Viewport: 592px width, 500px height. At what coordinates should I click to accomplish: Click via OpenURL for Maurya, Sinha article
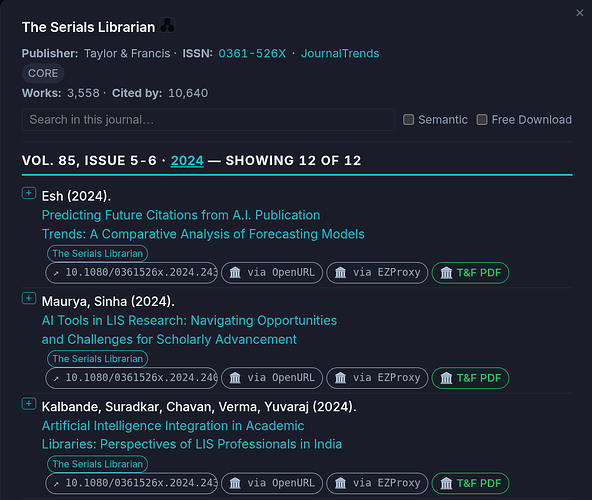[272, 378]
